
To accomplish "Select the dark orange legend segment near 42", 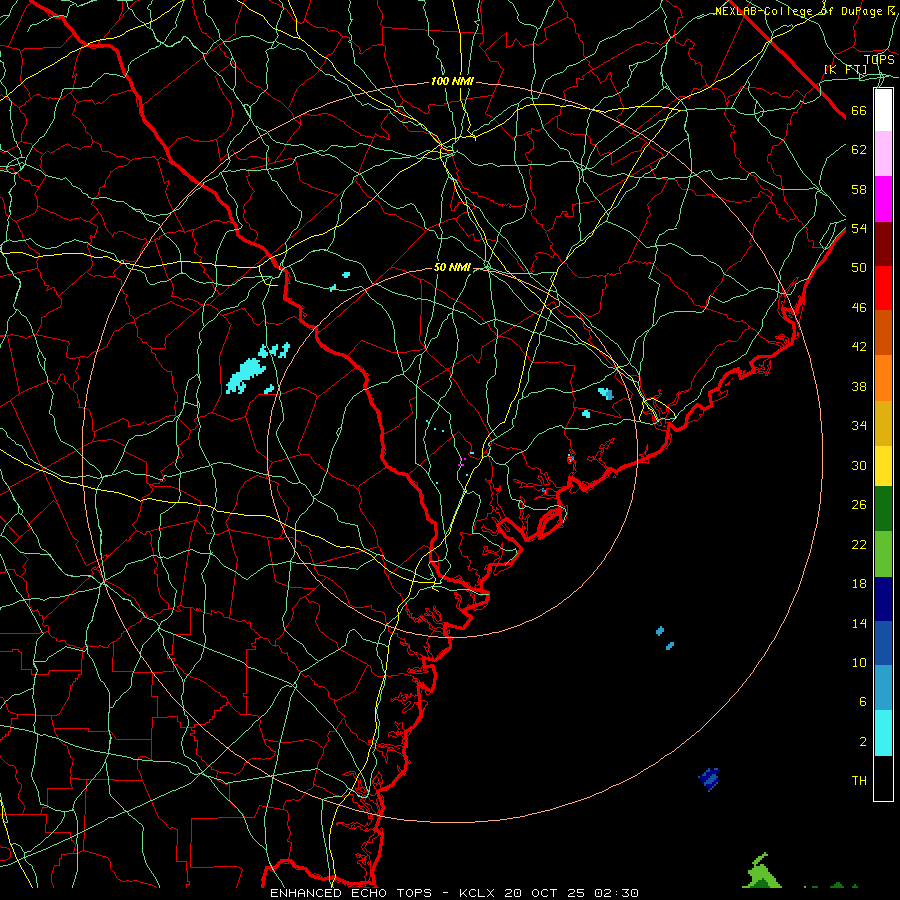I will pos(883,332).
